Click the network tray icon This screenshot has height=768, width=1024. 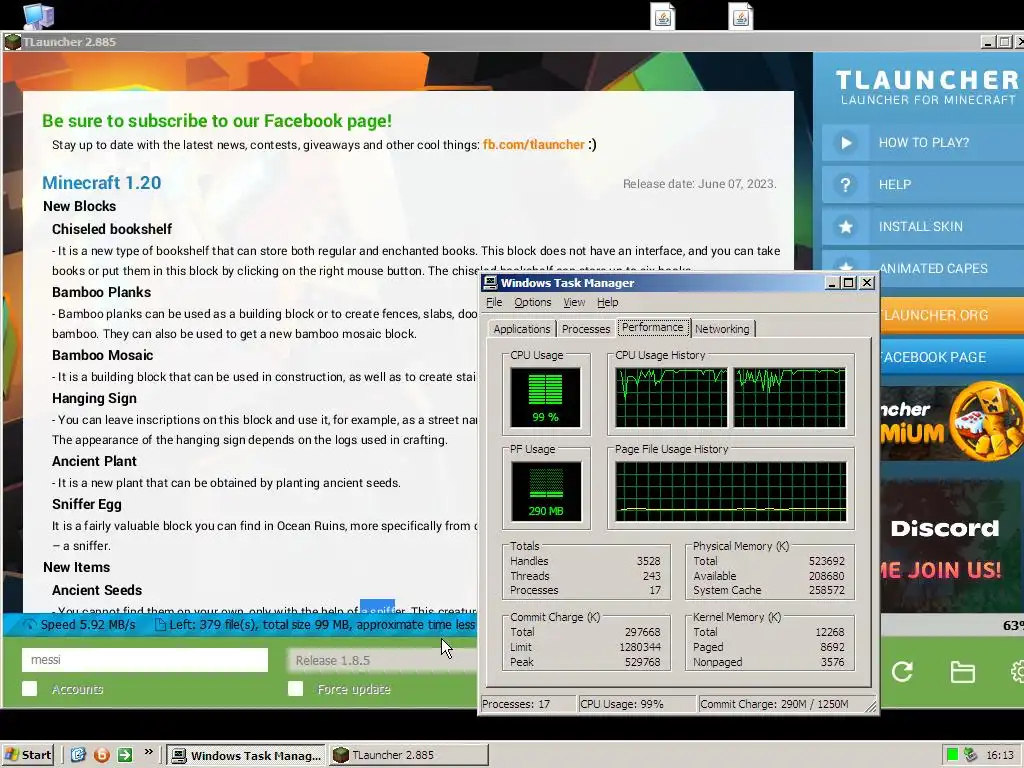970,755
